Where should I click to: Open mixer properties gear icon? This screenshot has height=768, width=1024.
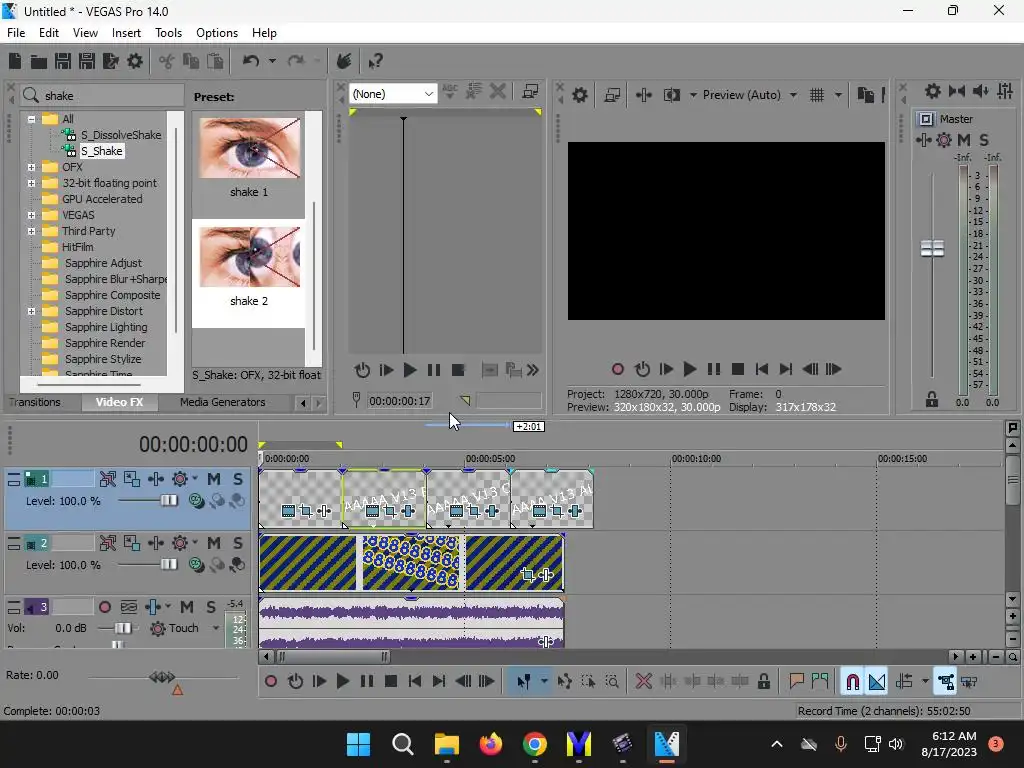933,91
